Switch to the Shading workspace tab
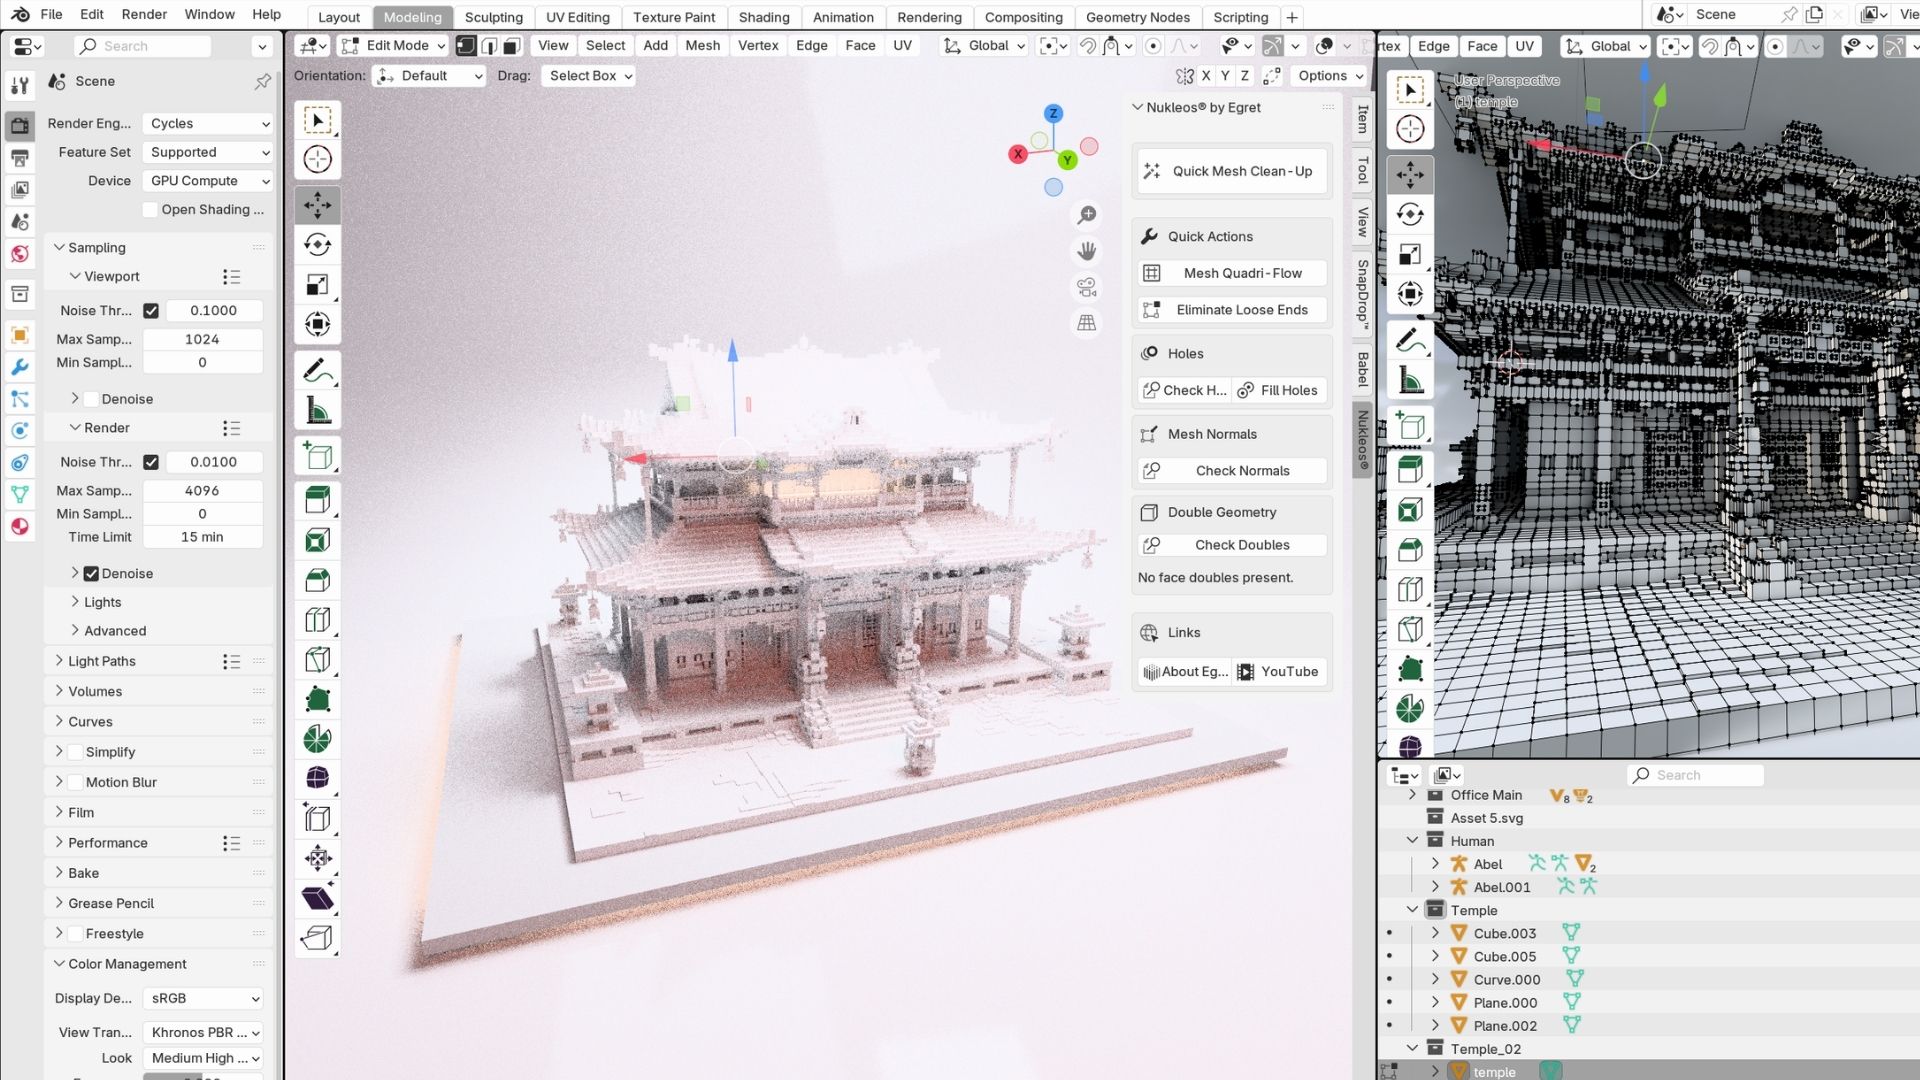The height and width of the screenshot is (1080, 1920). click(763, 17)
